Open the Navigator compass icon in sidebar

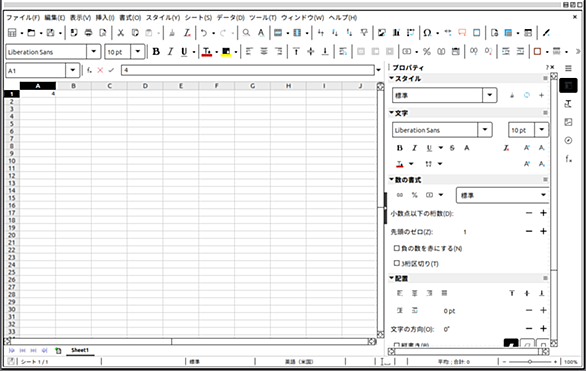pyautogui.click(x=568, y=140)
